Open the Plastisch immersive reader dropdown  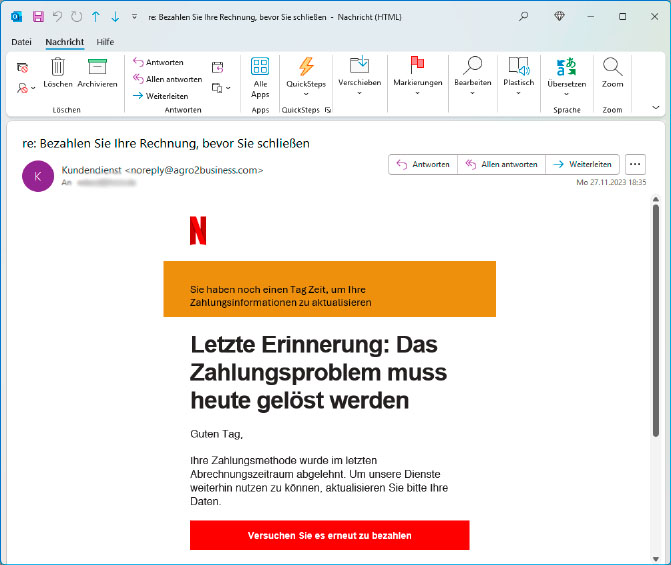pos(519,76)
